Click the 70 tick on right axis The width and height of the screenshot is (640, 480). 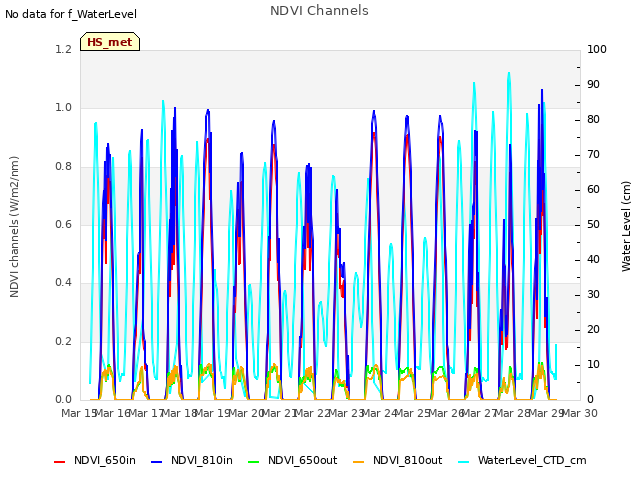click(x=593, y=155)
